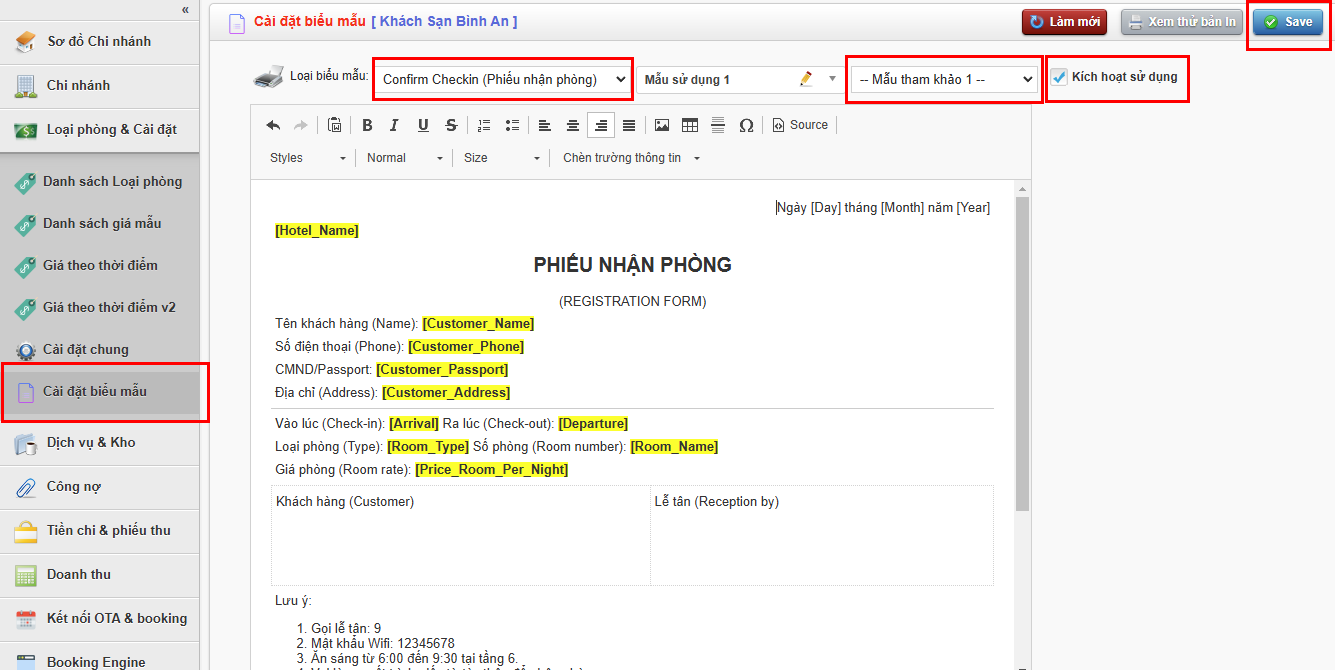
Task: Expand the Chèn trường thông tin dropdown
Action: coord(631,158)
